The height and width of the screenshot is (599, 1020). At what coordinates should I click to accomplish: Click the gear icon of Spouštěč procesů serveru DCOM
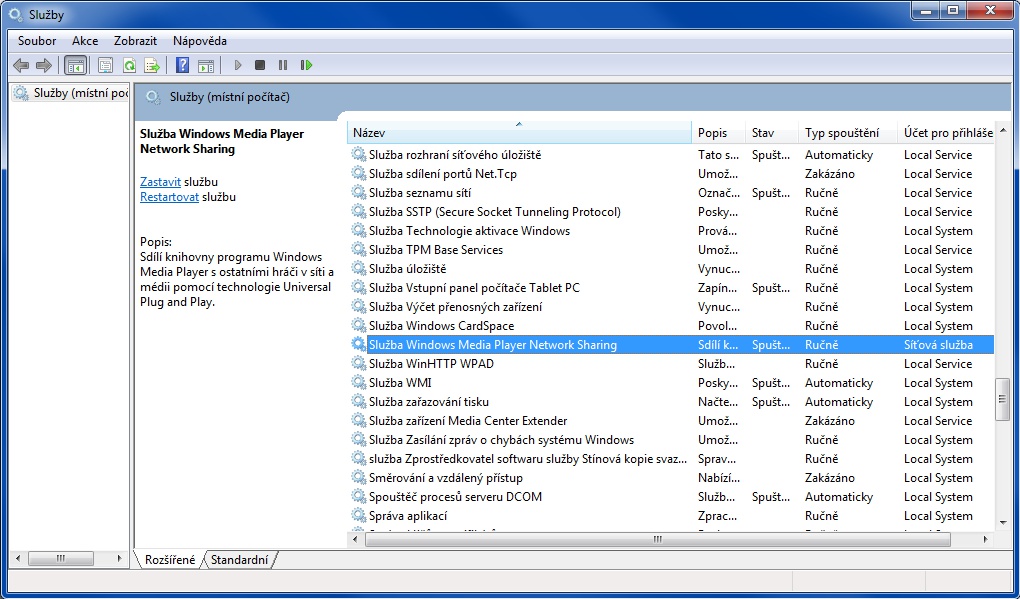(358, 496)
